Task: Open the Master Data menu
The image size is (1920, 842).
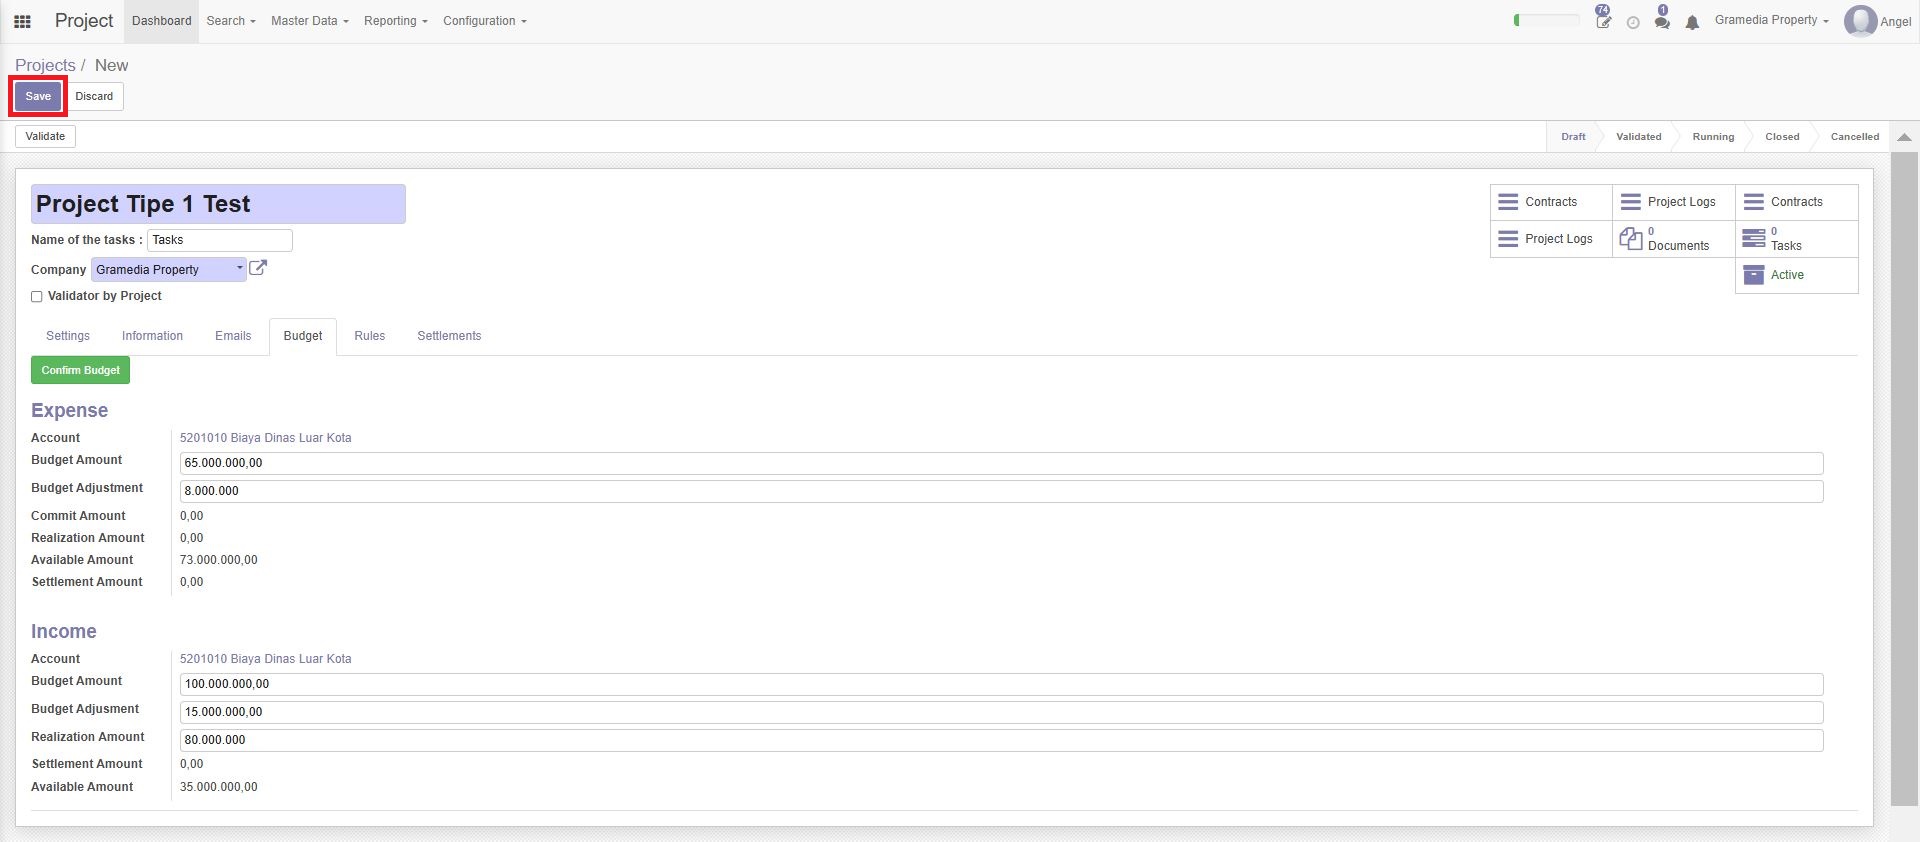Action: coord(309,21)
